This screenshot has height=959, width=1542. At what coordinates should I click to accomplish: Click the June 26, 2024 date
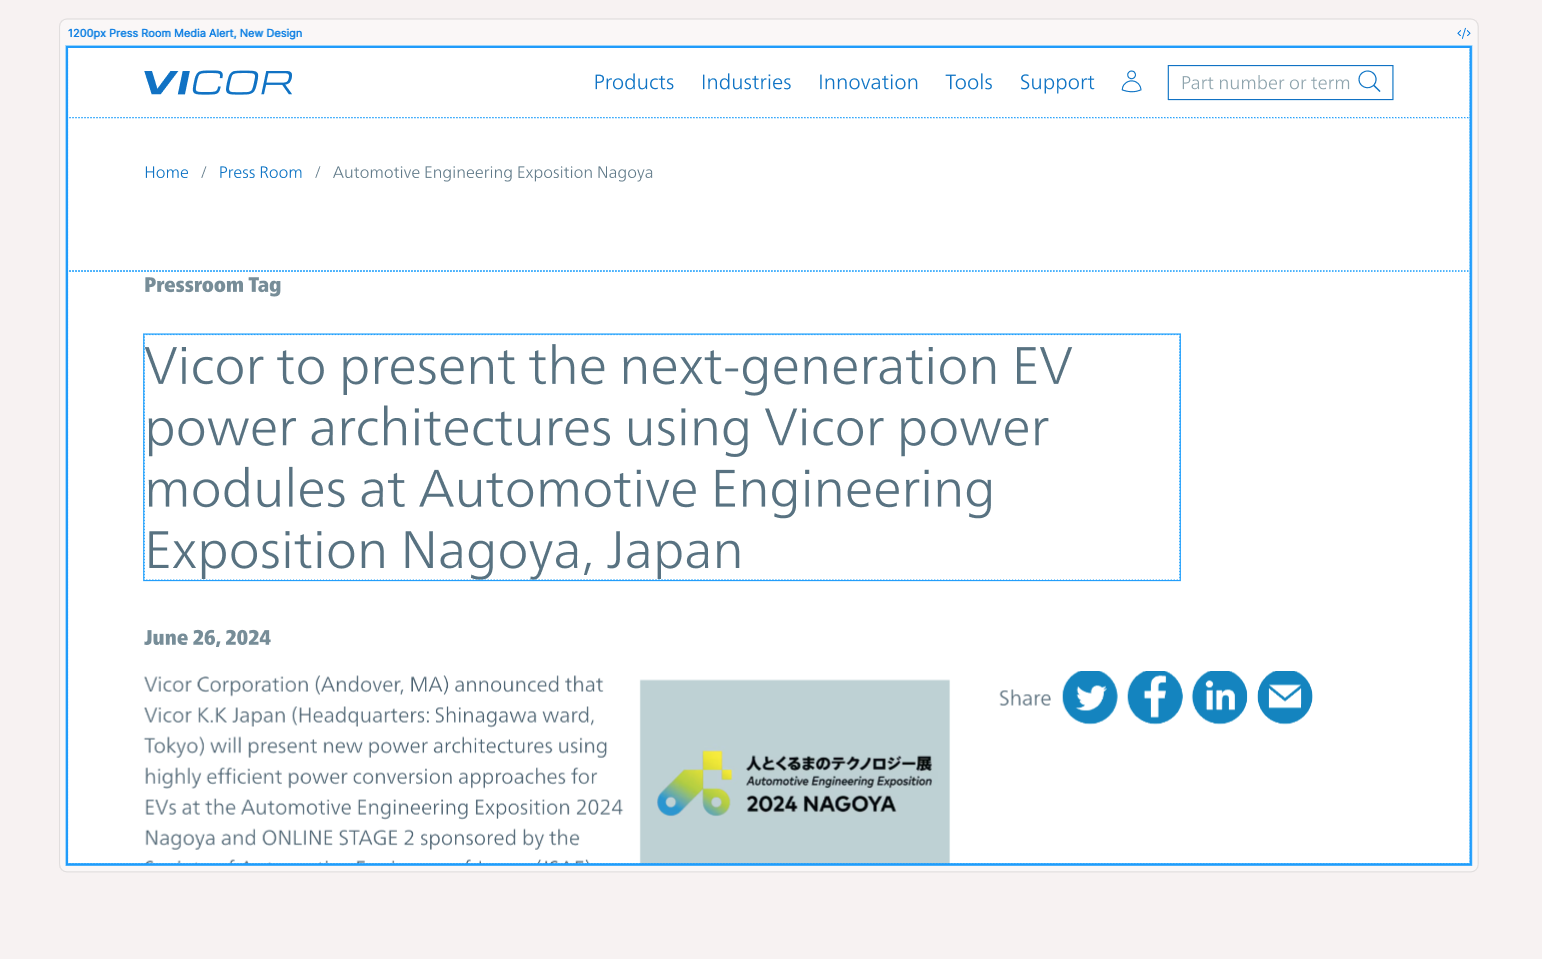click(x=207, y=638)
